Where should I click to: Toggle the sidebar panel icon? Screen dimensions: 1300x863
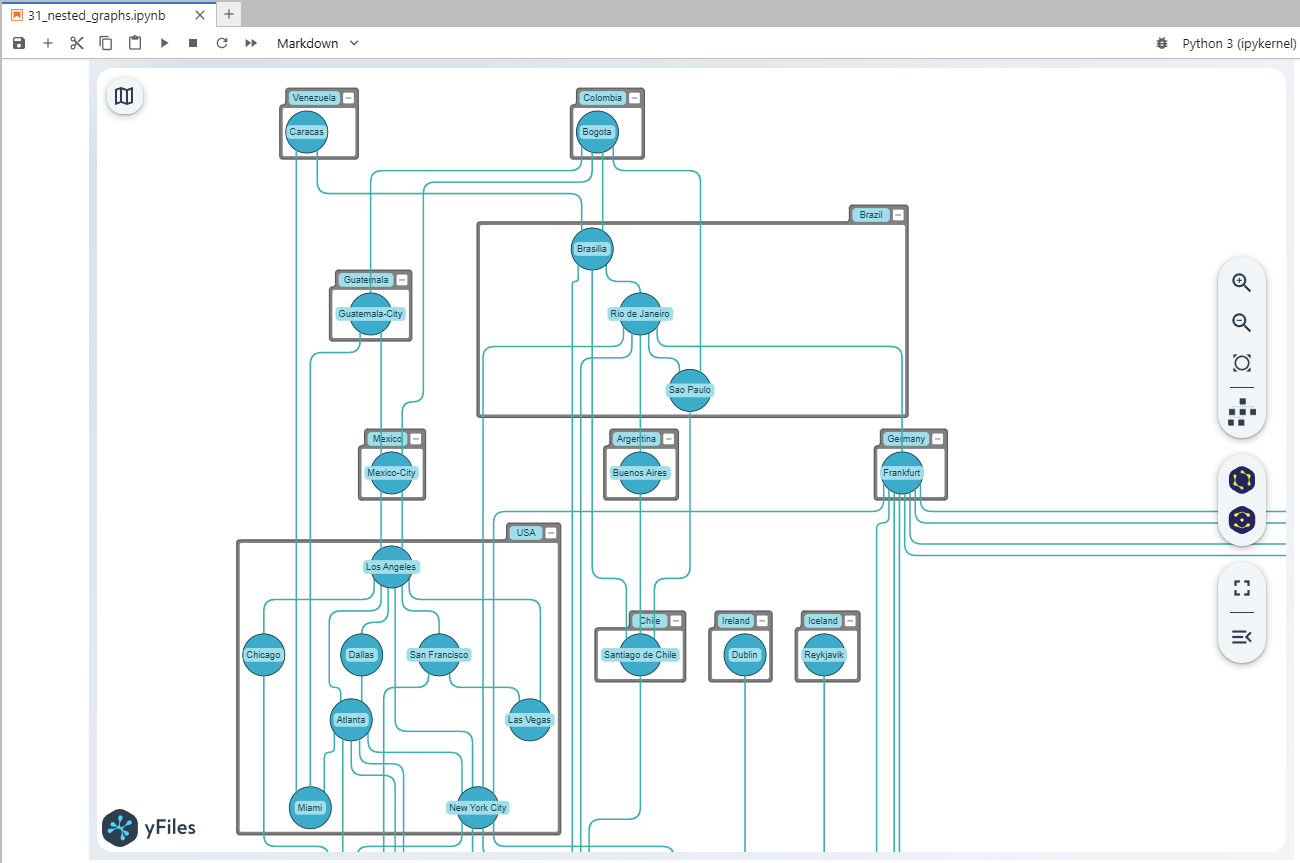click(1242, 637)
